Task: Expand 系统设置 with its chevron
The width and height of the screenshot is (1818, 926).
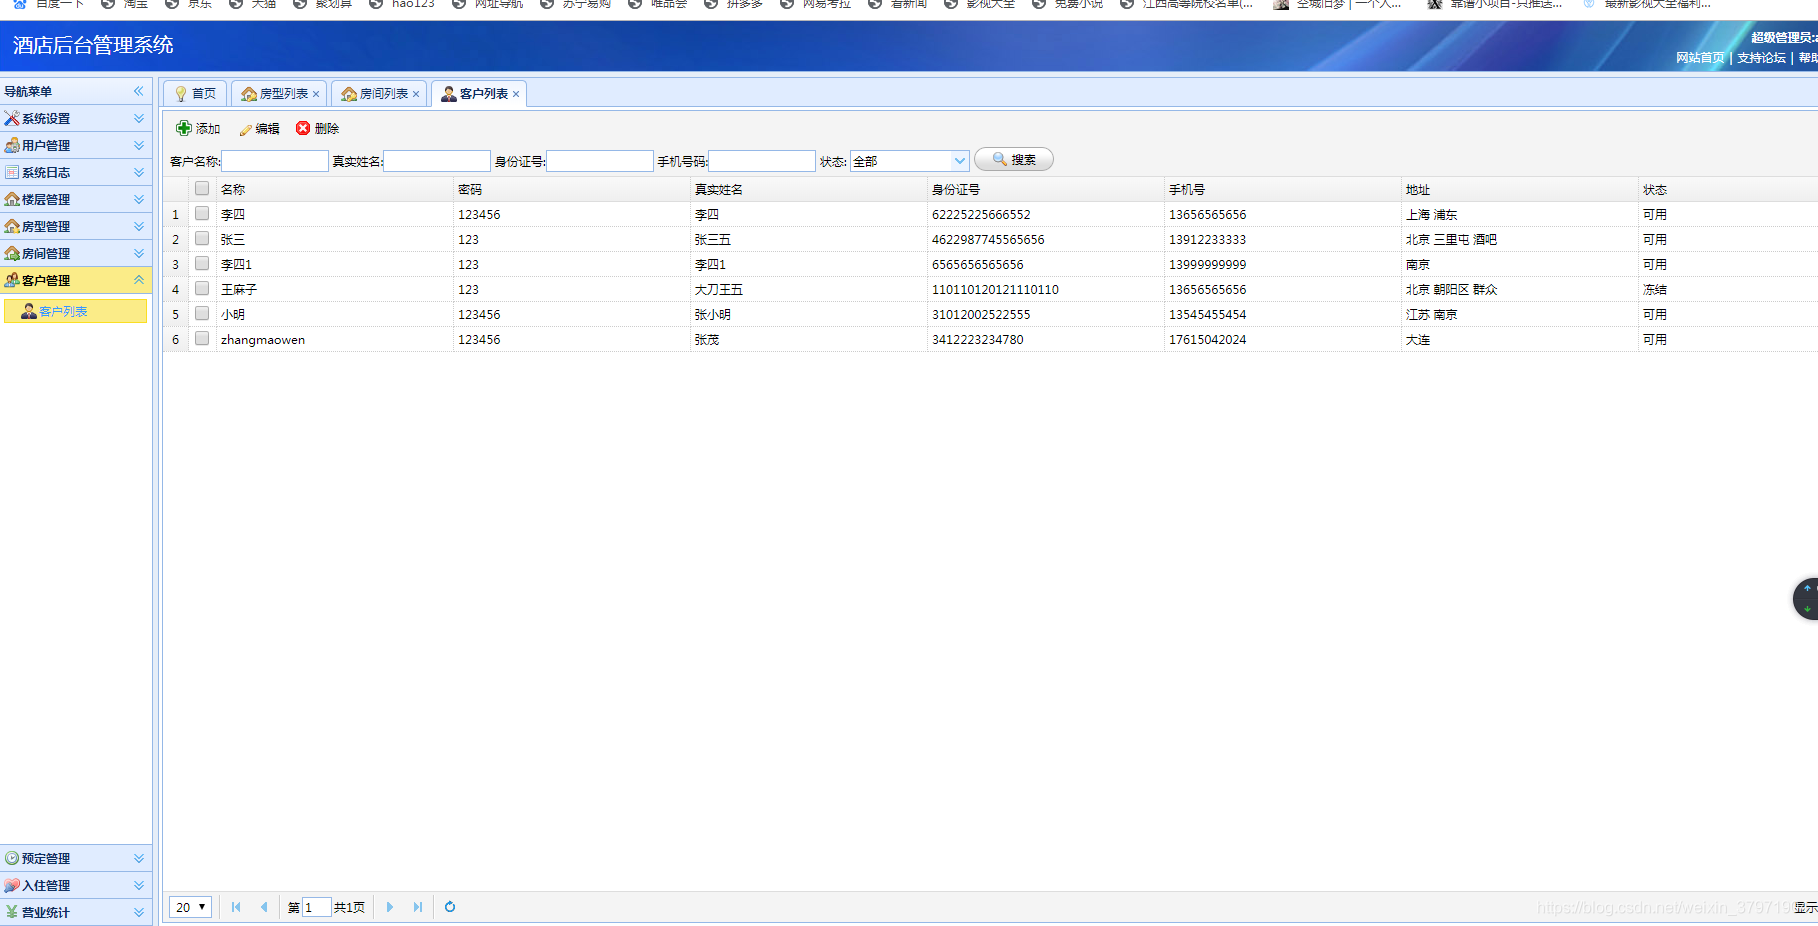Action: click(x=139, y=118)
